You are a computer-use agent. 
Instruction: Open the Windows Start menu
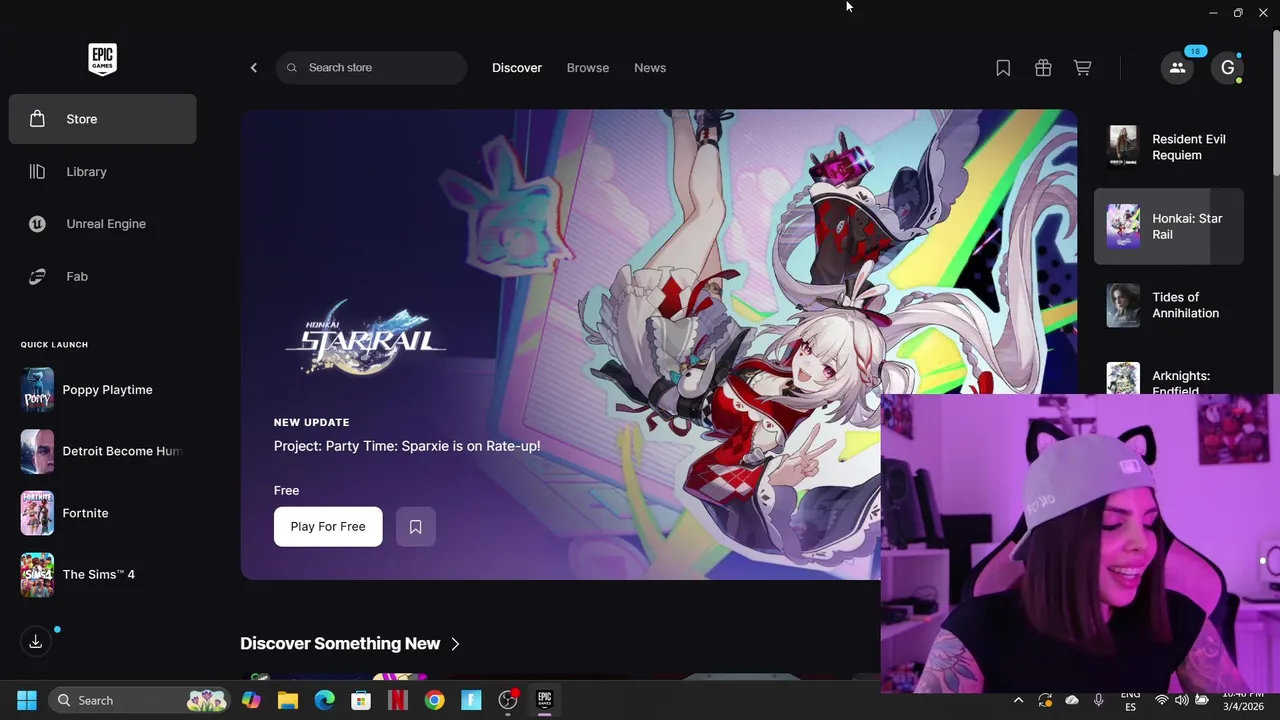pyautogui.click(x=27, y=700)
